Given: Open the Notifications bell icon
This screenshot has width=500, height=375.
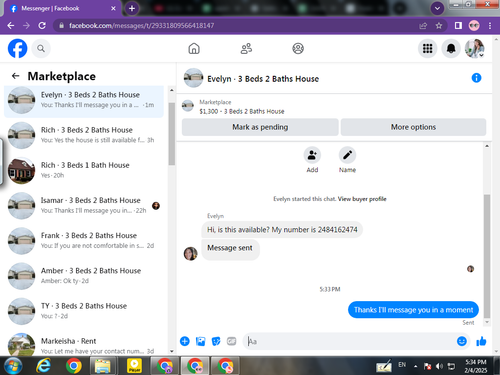Looking at the screenshot, I should coord(451,49).
